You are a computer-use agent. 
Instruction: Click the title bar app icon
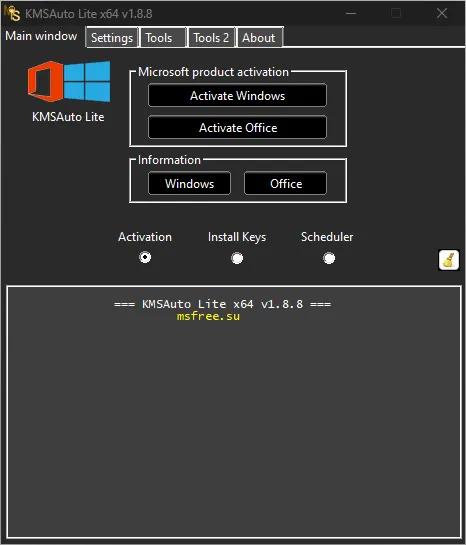pyautogui.click(x=12, y=13)
